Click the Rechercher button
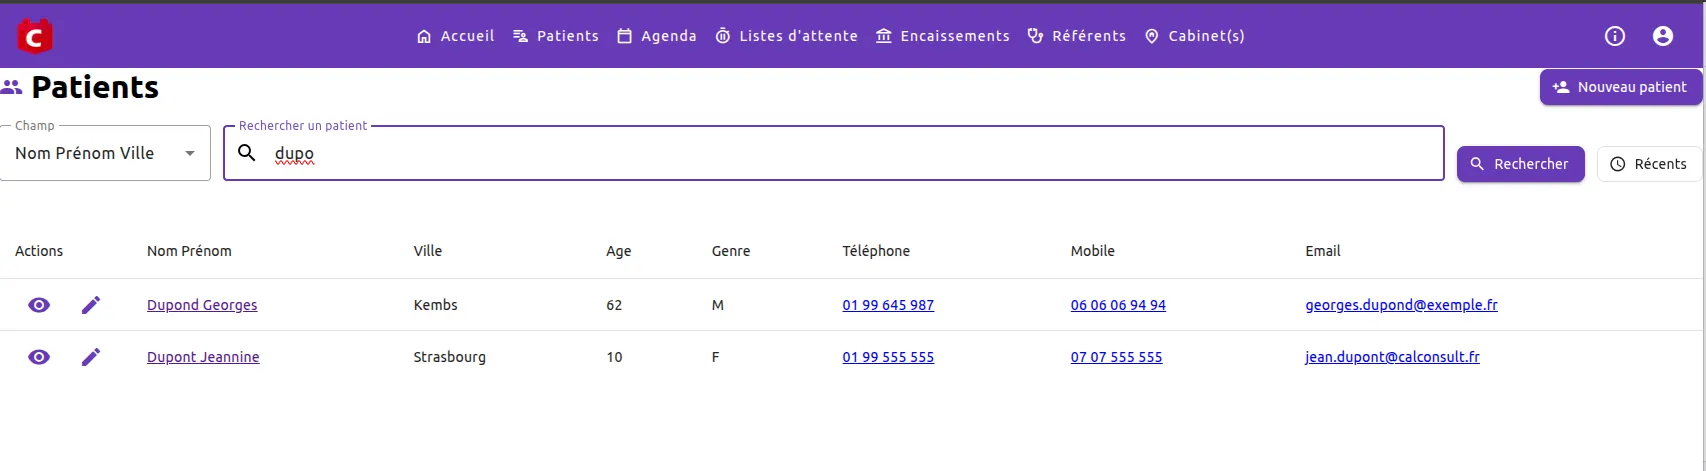Image resolution: width=1706 pixels, height=471 pixels. pyautogui.click(x=1521, y=164)
